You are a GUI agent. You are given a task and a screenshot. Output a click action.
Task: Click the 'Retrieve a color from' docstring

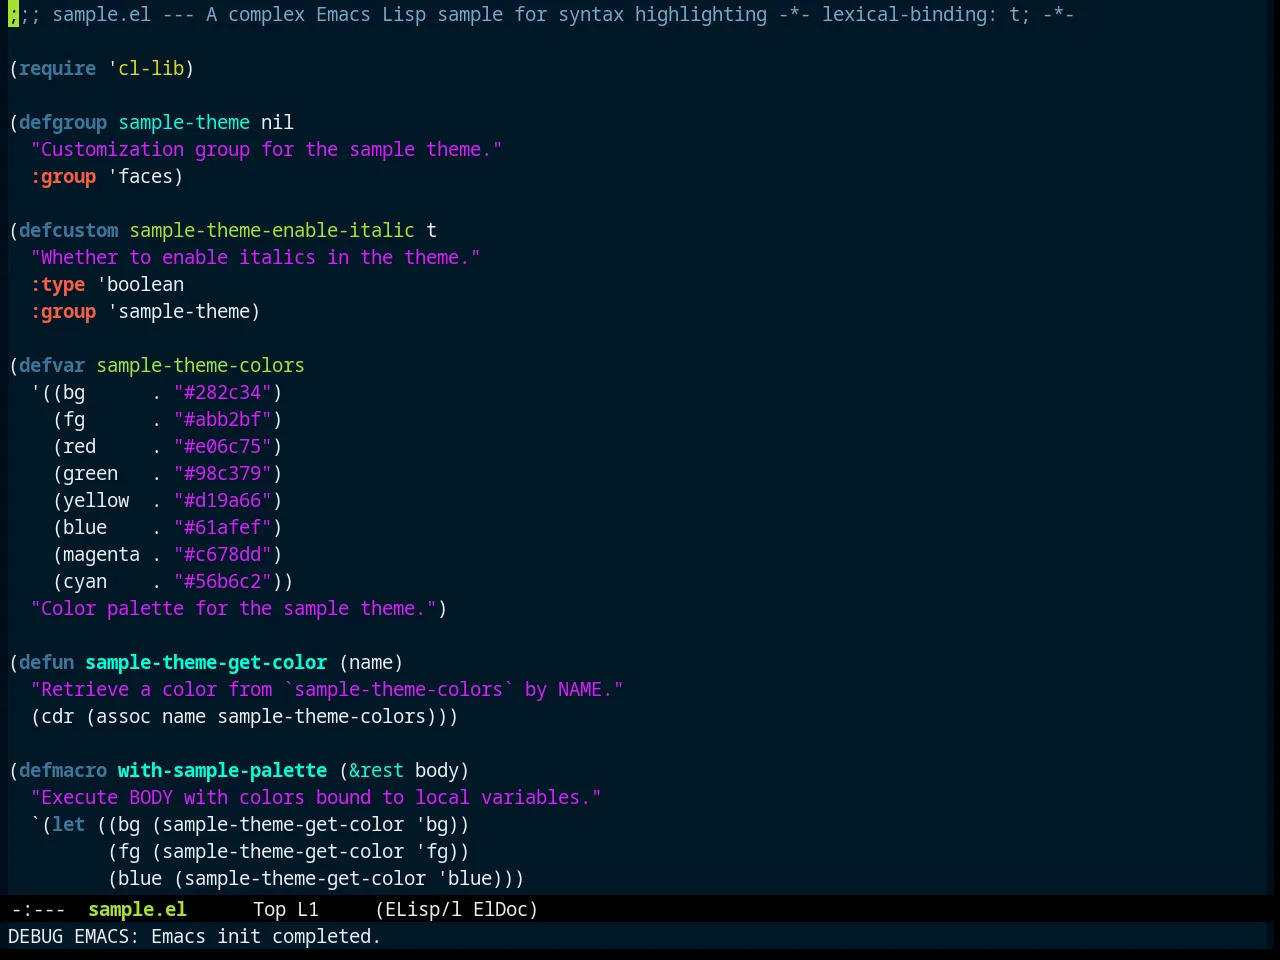(327, 689)
